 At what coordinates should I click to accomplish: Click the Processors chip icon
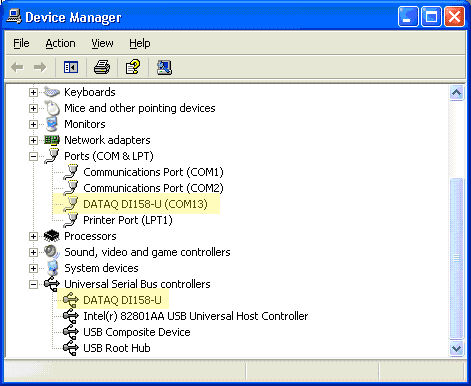tap(52, 236)
